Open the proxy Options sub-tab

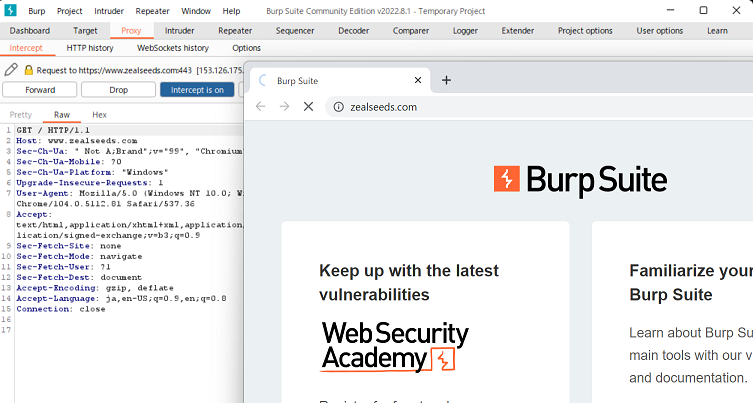[x=246, y=48]
